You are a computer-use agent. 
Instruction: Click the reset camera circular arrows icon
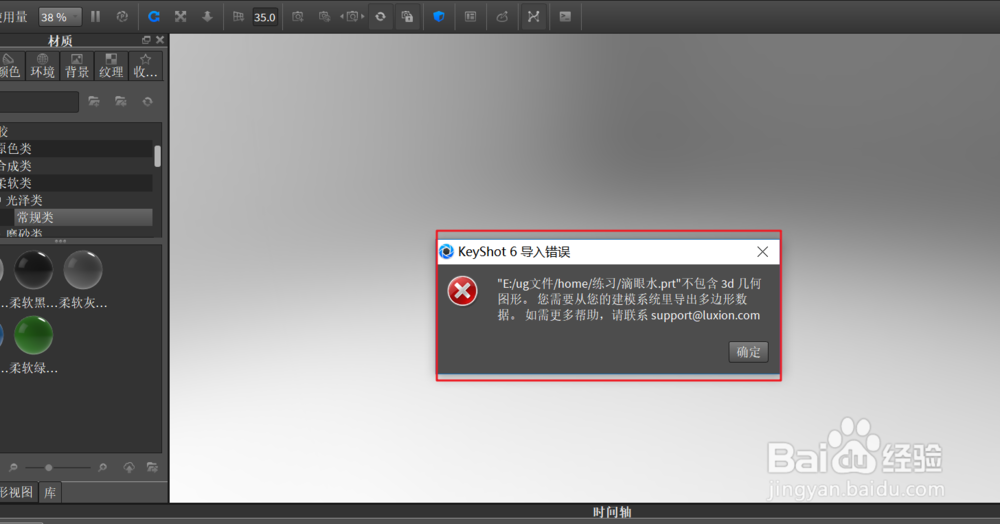coord(380,17)
